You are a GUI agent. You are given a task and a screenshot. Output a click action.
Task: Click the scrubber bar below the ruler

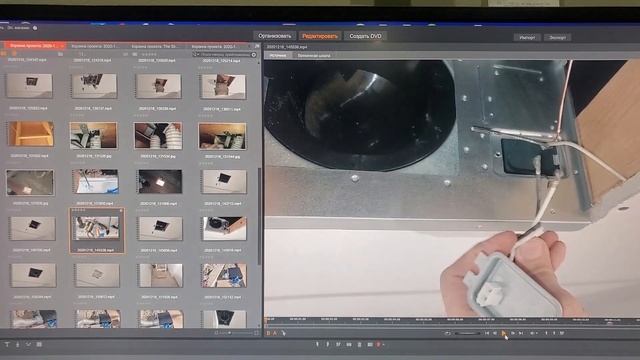[452, 325]
